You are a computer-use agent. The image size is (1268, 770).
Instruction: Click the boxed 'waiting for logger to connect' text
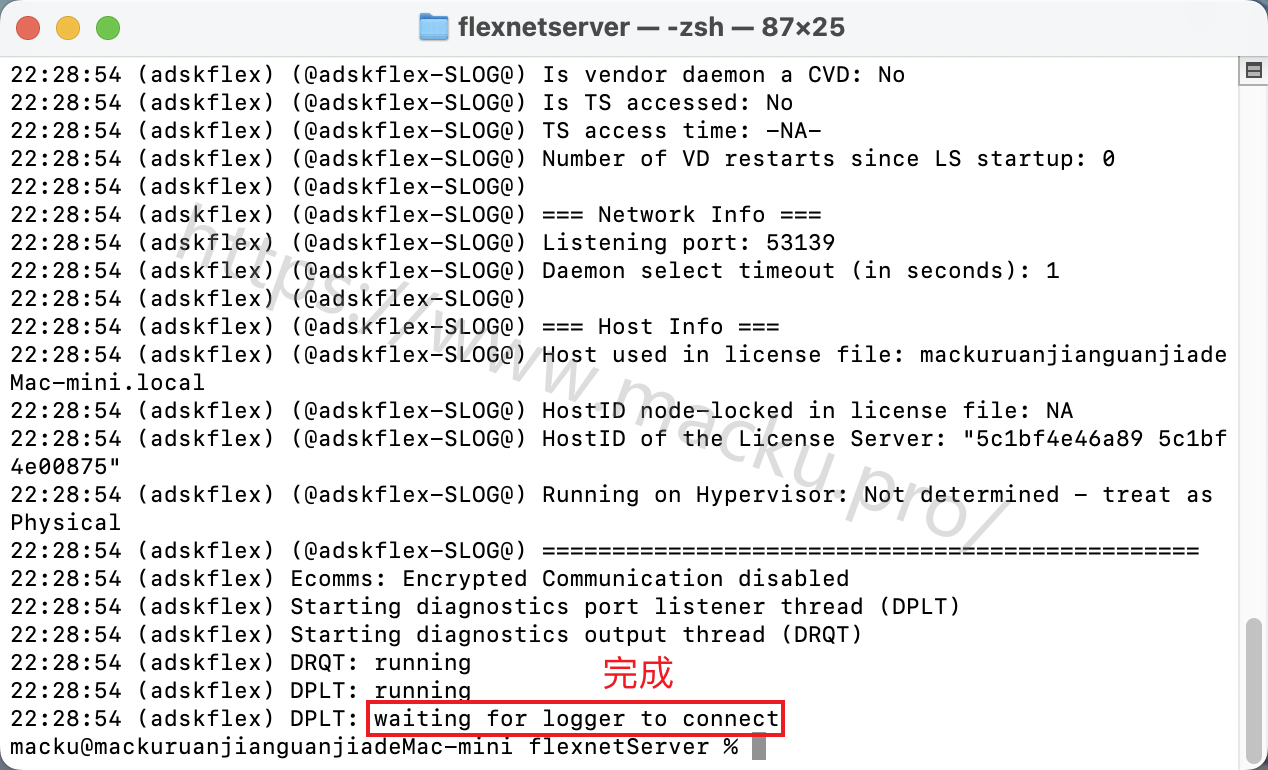pos(576,719)
